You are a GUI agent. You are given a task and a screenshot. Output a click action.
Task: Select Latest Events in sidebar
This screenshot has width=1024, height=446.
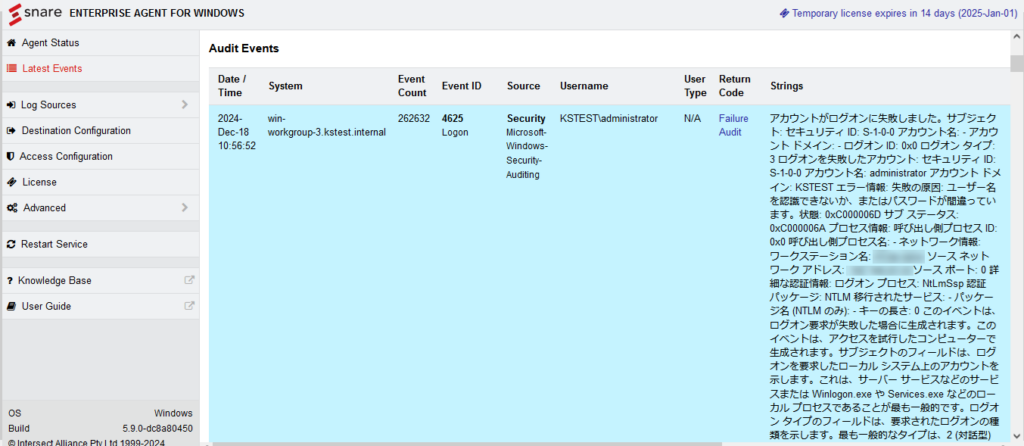point(101,69)
